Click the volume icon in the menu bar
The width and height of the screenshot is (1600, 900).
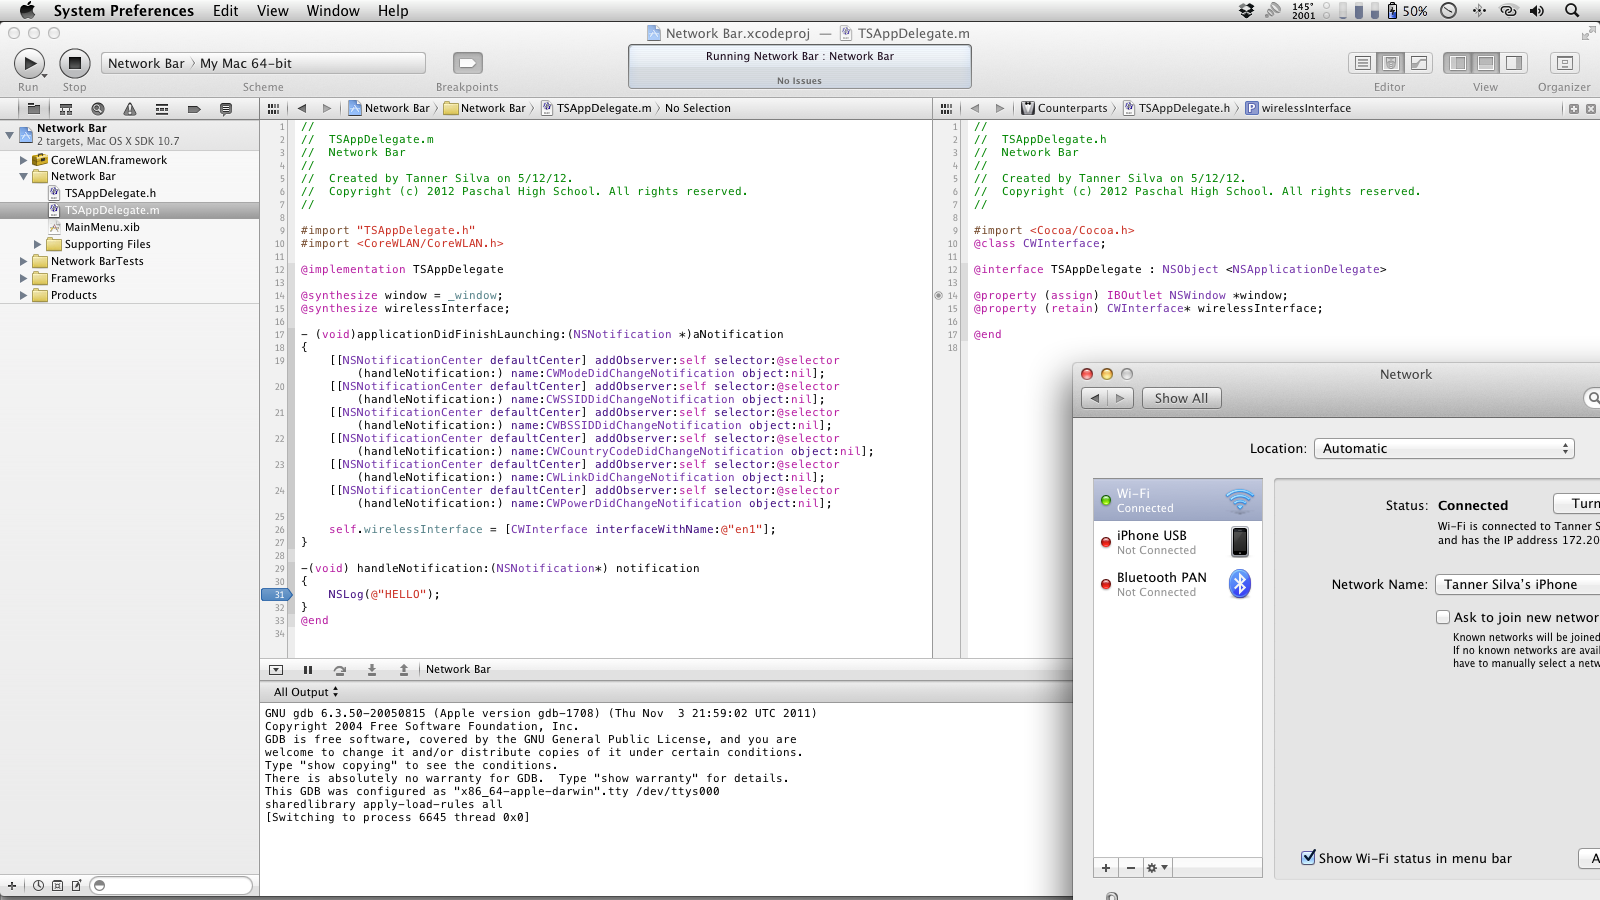1537,11
